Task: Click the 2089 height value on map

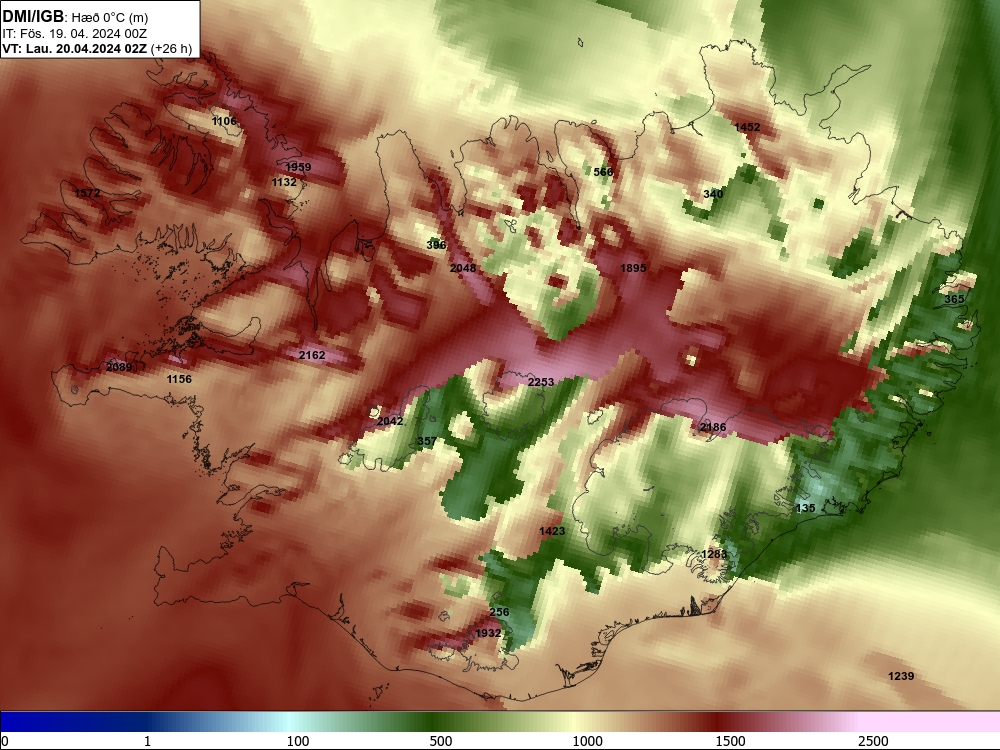Action: point(119,367)
